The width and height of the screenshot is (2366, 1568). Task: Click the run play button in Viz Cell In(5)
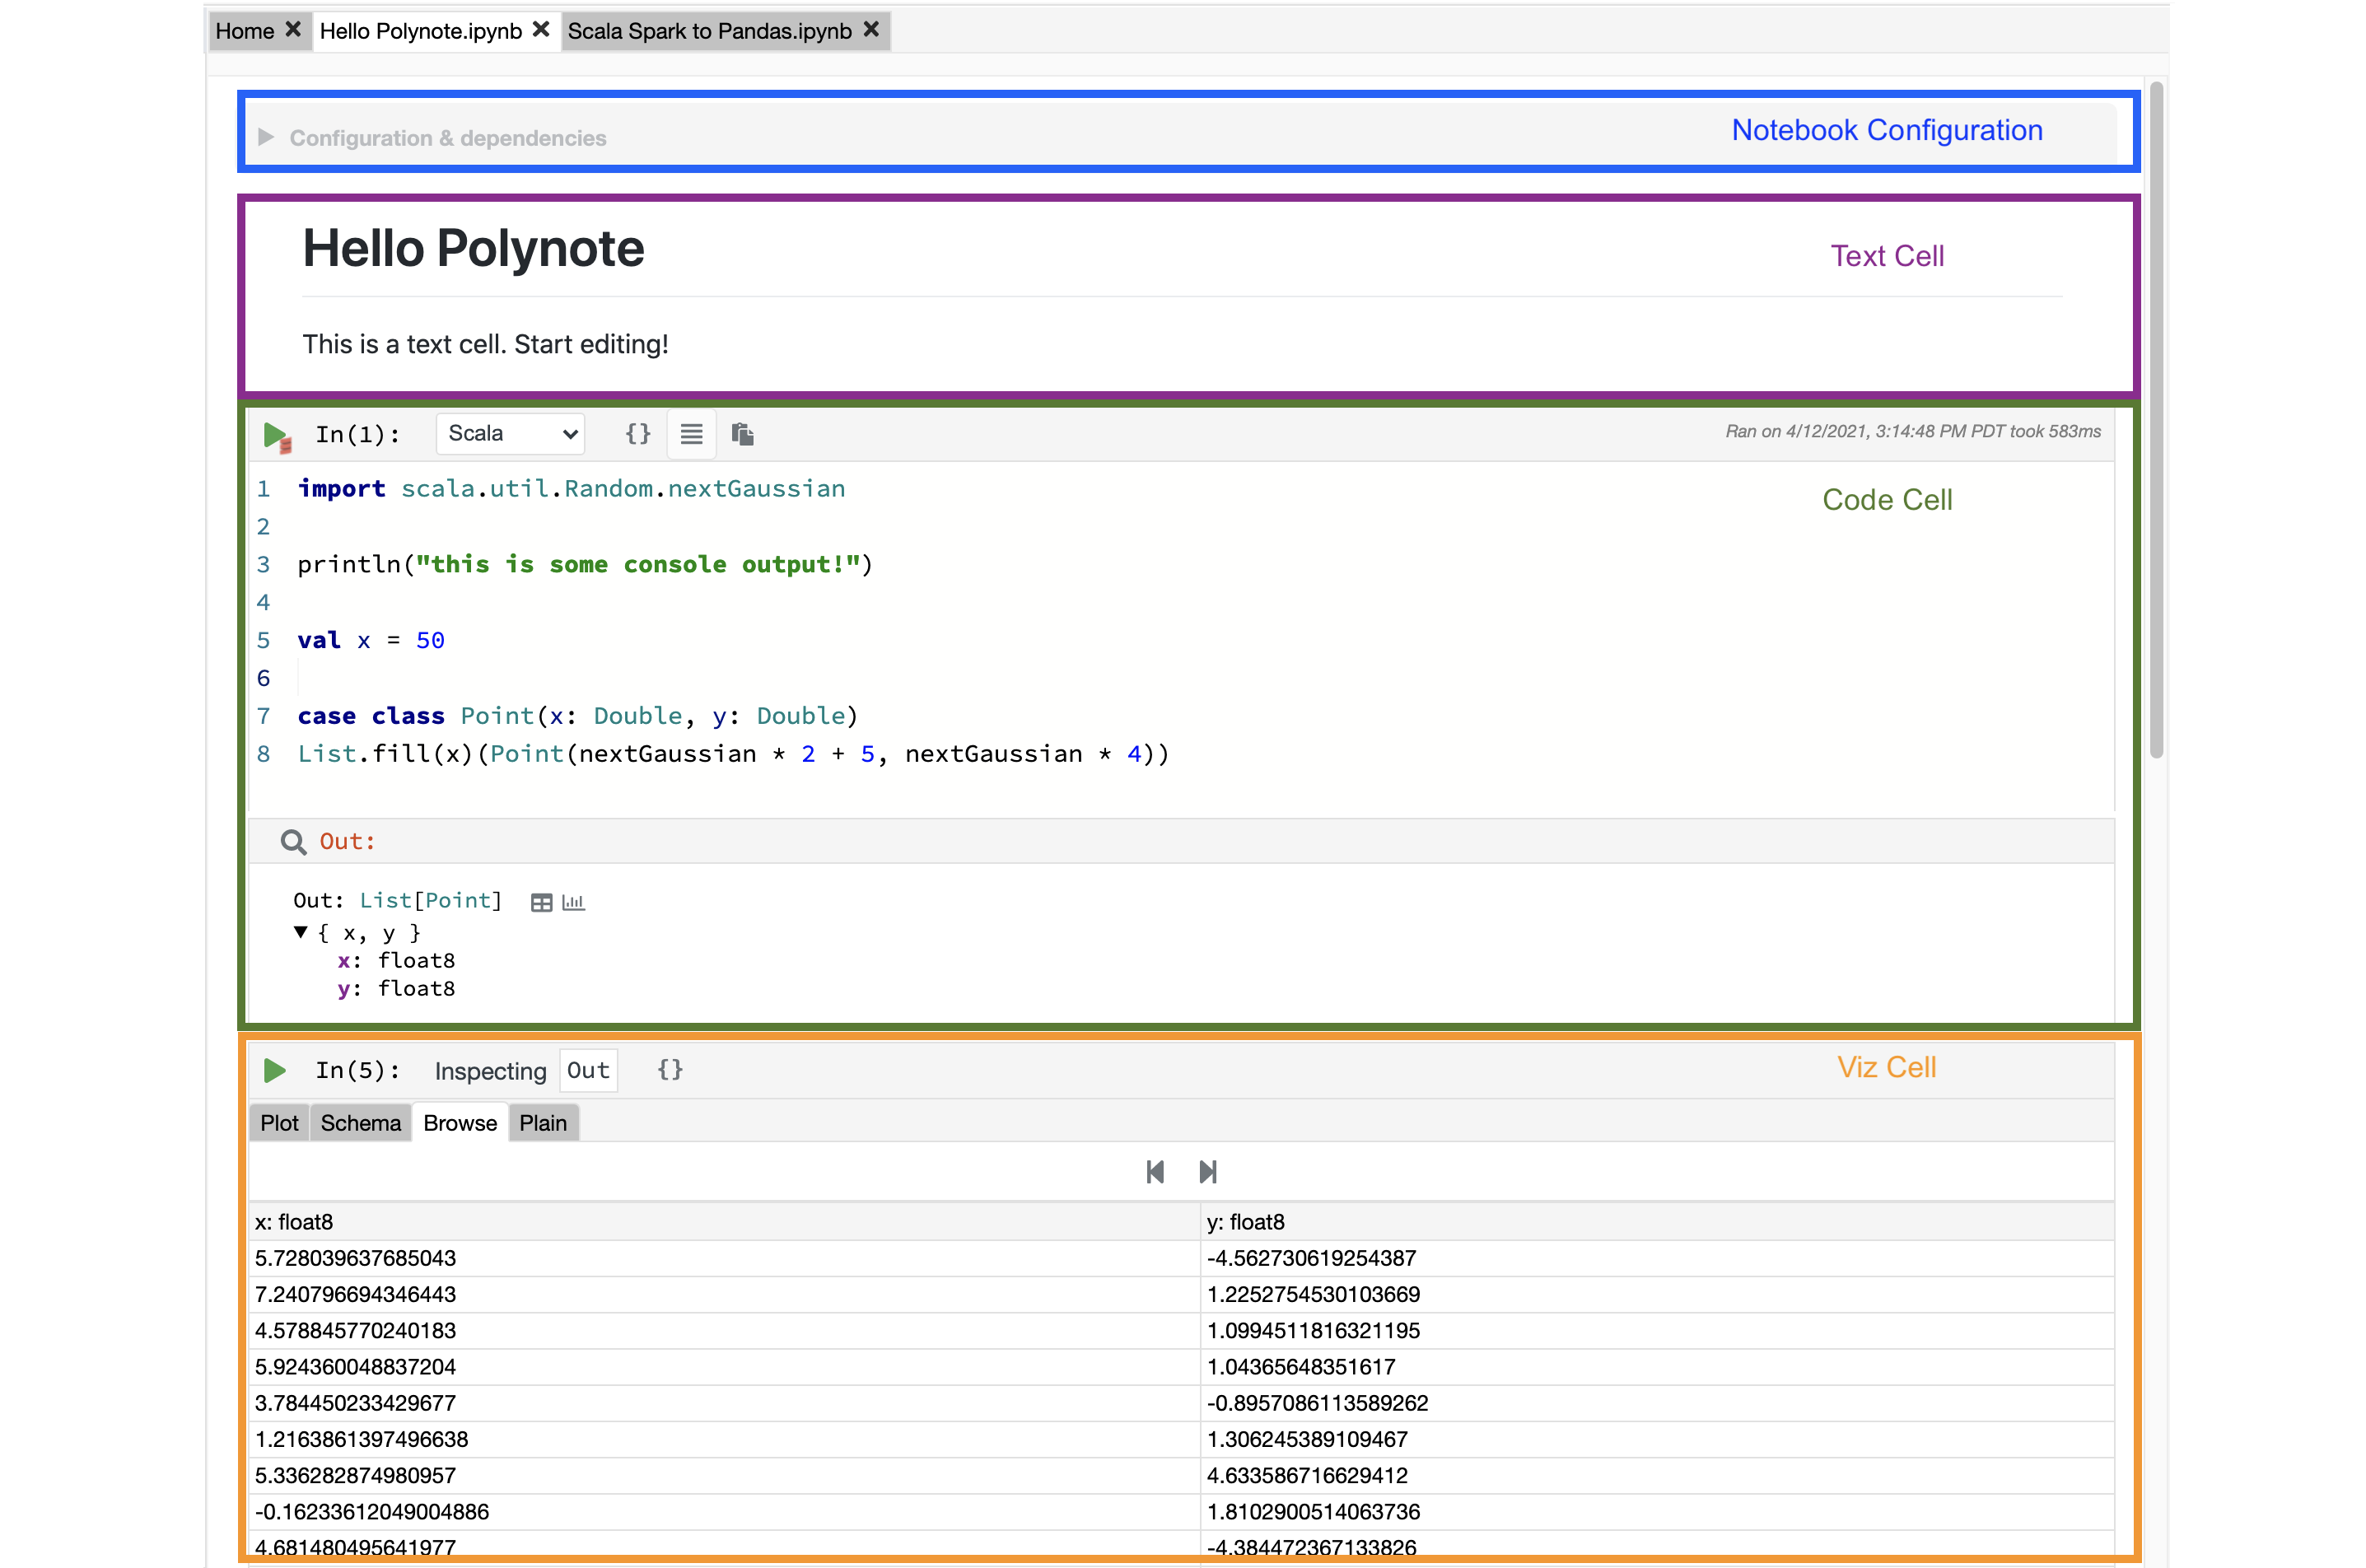coord(277,1069)
